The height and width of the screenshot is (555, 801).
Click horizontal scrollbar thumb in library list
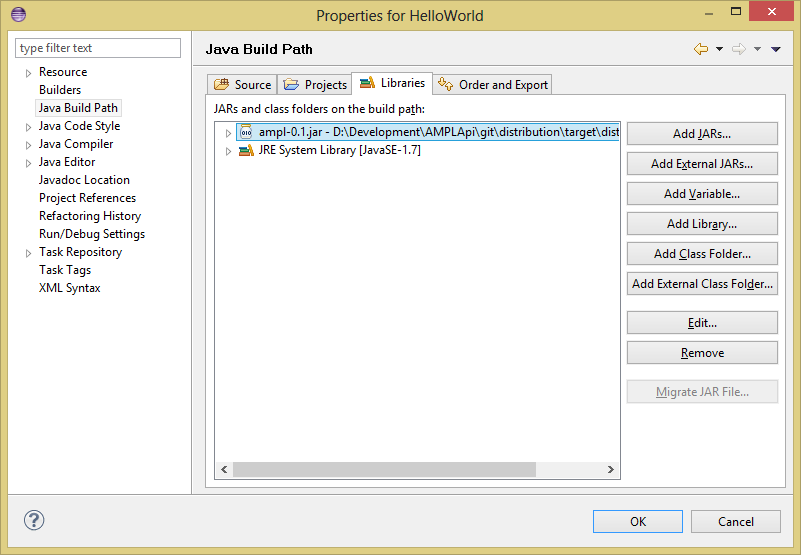(384, 469)
